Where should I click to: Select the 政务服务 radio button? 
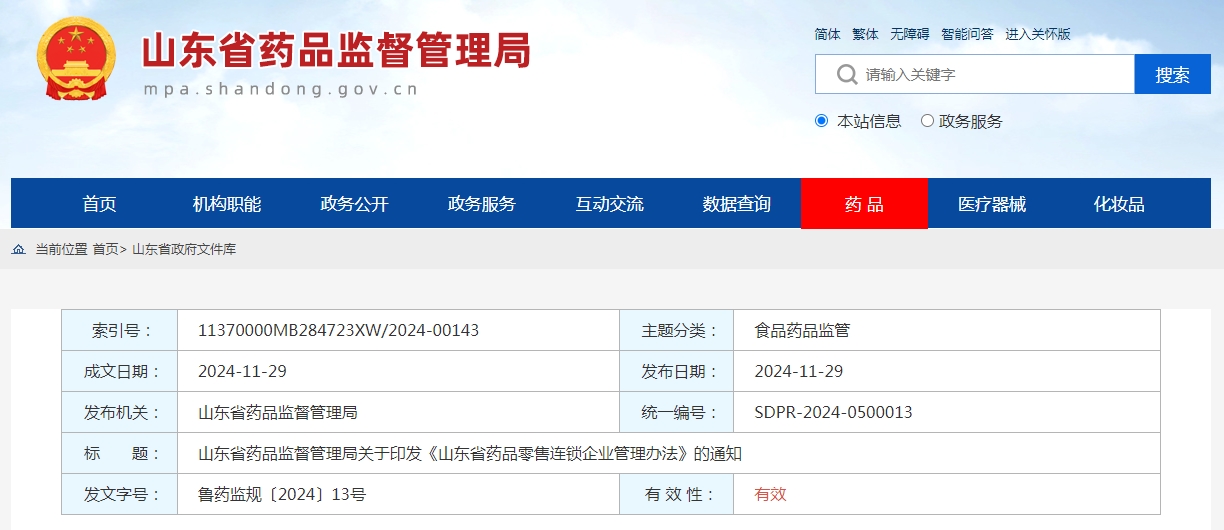[x=927, y=121]
